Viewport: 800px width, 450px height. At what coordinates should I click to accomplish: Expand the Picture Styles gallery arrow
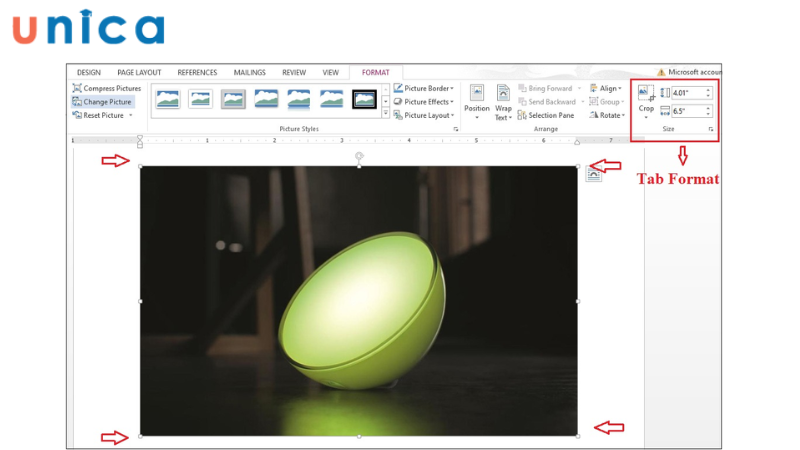tap(386, 114)
